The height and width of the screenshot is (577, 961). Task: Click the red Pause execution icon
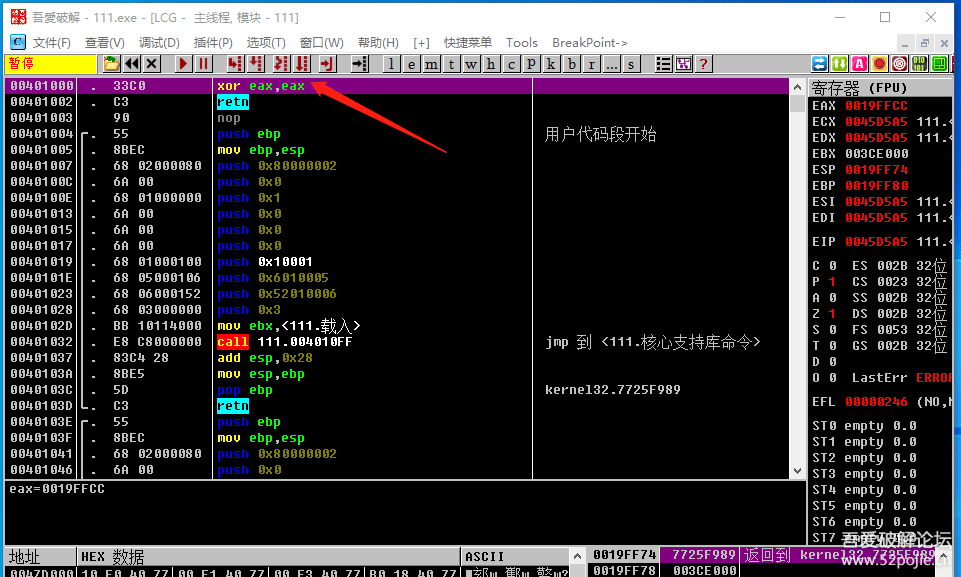[203, 64]
